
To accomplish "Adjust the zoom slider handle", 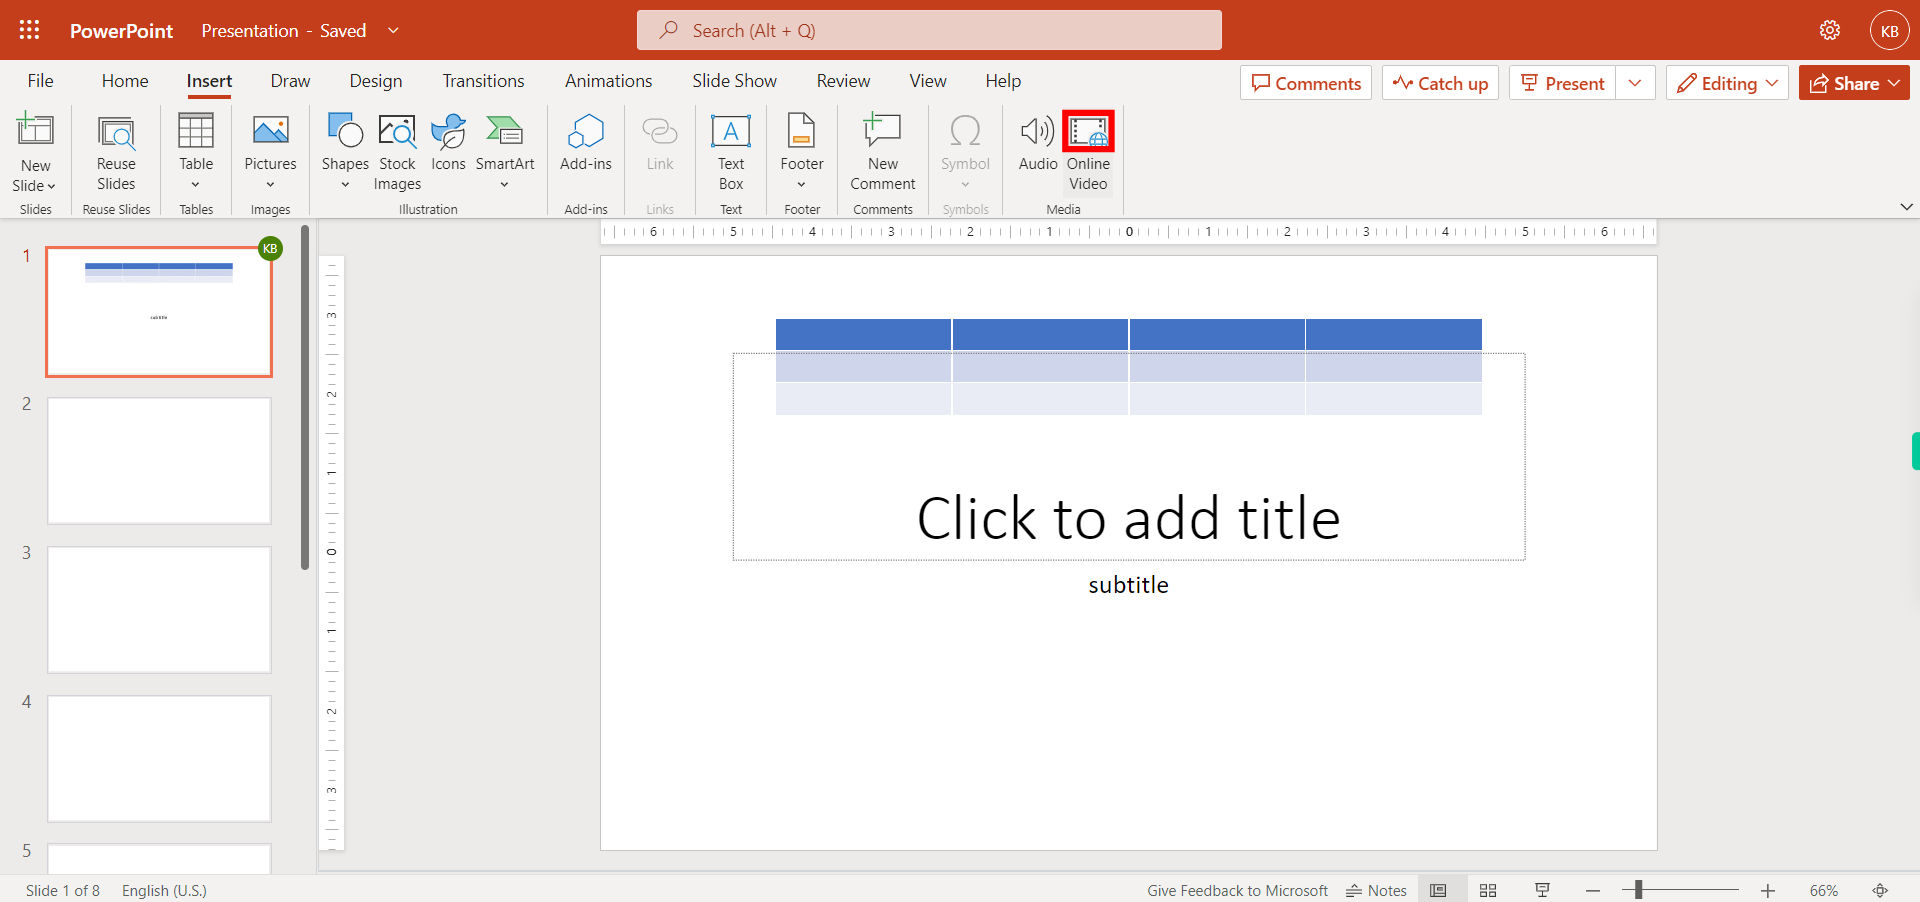I will [x=1638, y=890].
